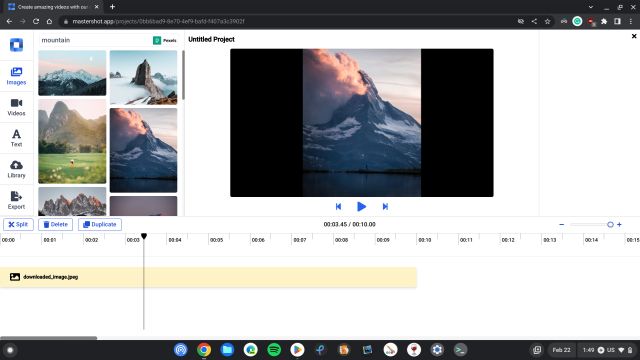Open the browser extensions puzzle icon
The image size is (640, 360).
pos(604,21)
